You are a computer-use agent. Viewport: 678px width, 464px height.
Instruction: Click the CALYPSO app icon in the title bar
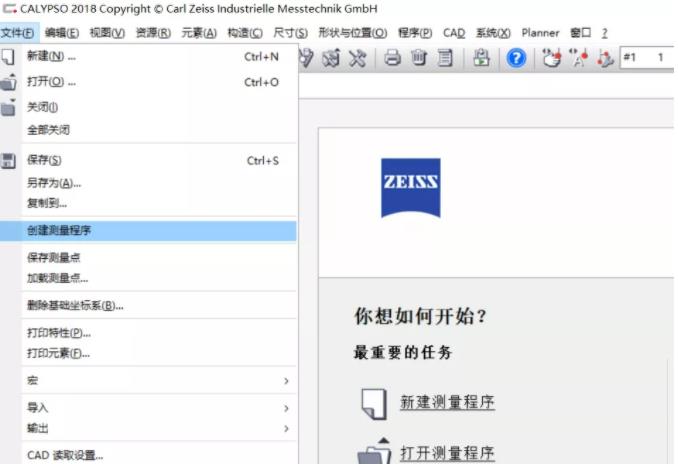click(10, 8)
